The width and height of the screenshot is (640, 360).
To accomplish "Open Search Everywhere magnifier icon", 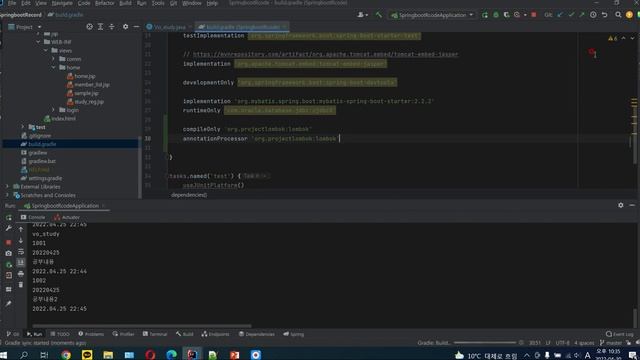I will coord(618,15).
